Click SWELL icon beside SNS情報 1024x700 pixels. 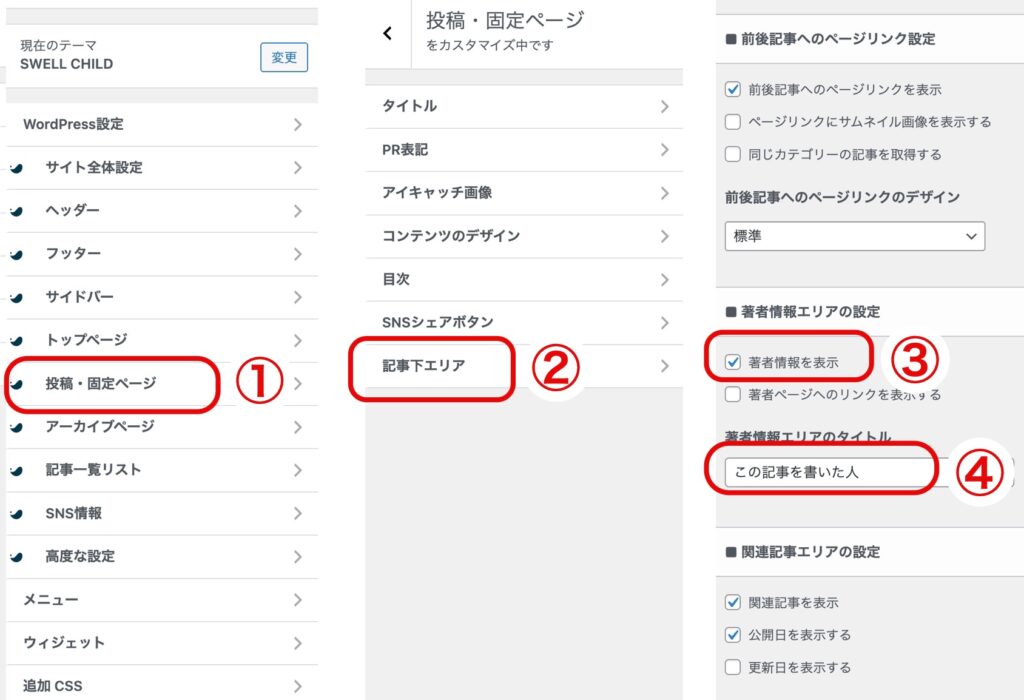pos(16,513)
